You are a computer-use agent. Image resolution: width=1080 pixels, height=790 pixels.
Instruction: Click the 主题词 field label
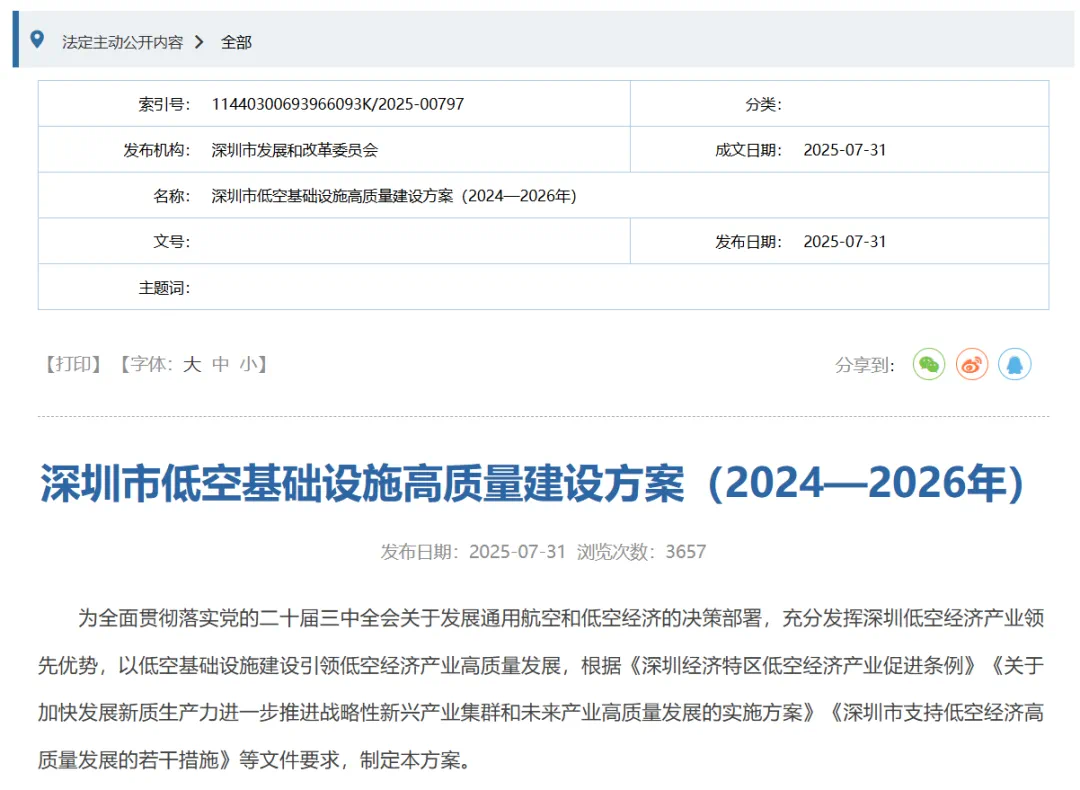click(x=164, y=288)
